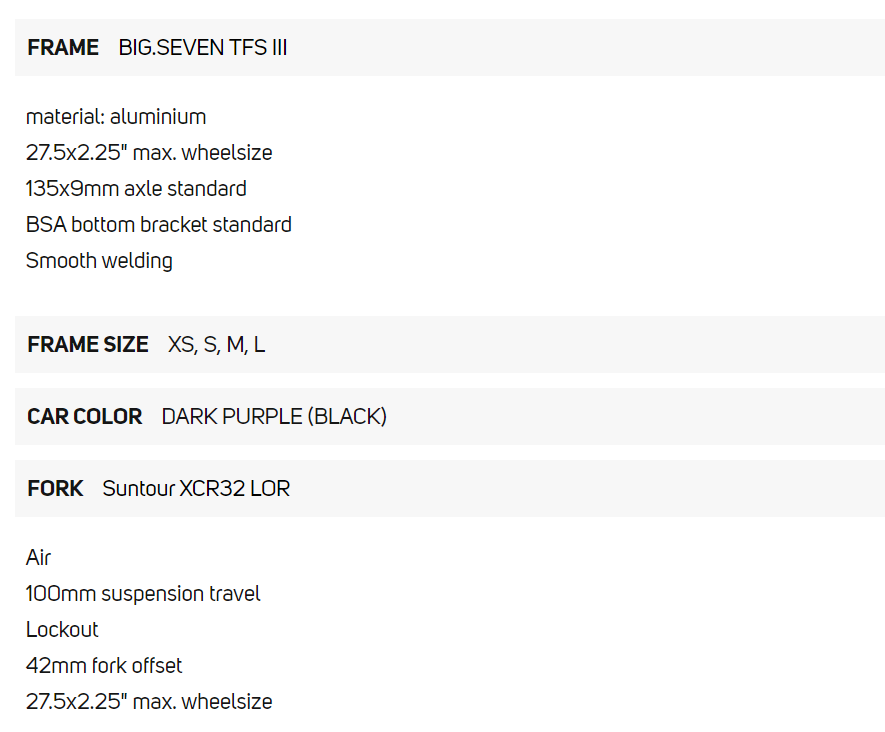
Task: Click the Smooth welding text
Action: (x=99, y=261)
